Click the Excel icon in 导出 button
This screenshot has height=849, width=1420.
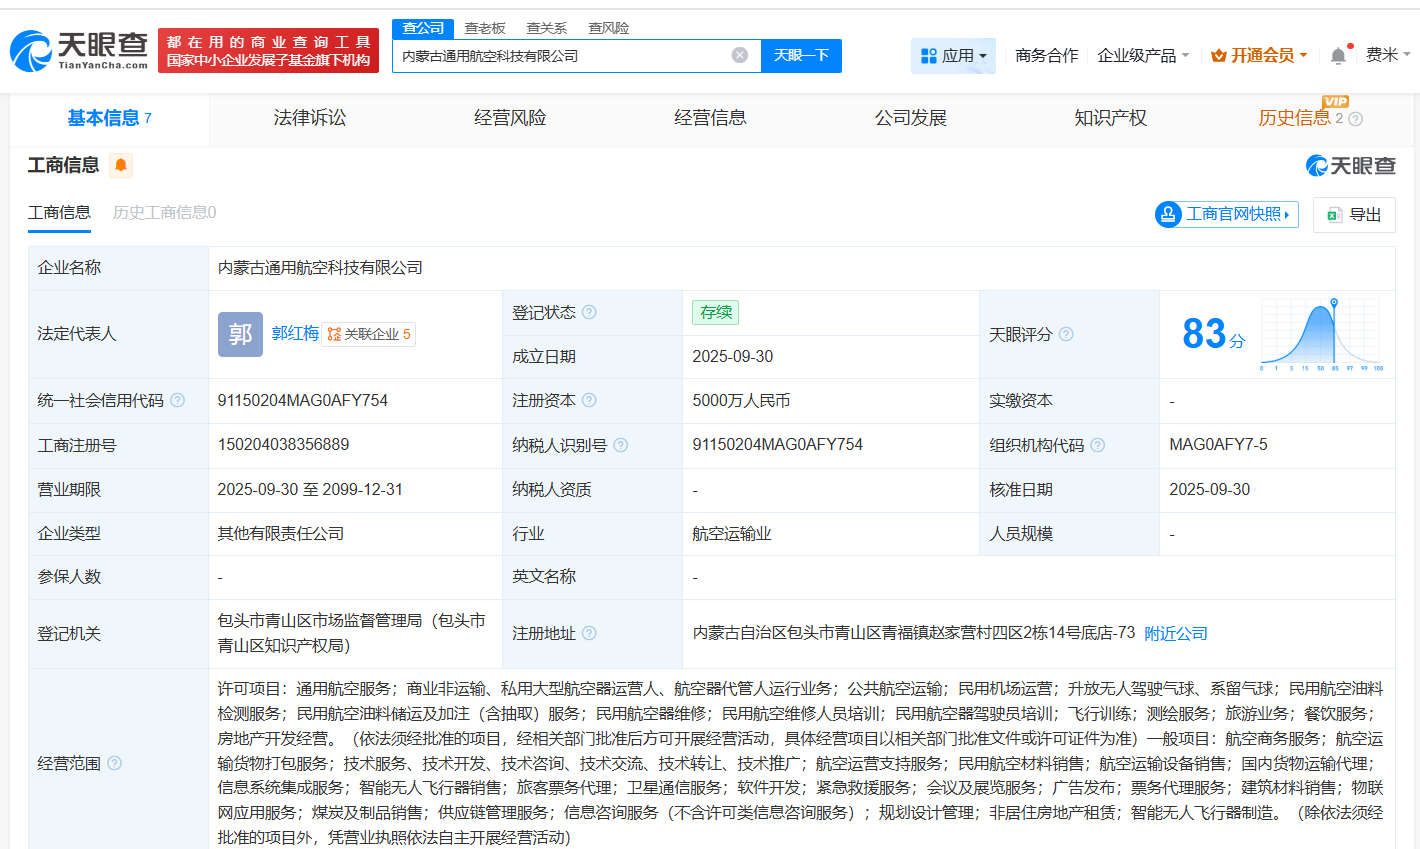tap(1335, 215)
